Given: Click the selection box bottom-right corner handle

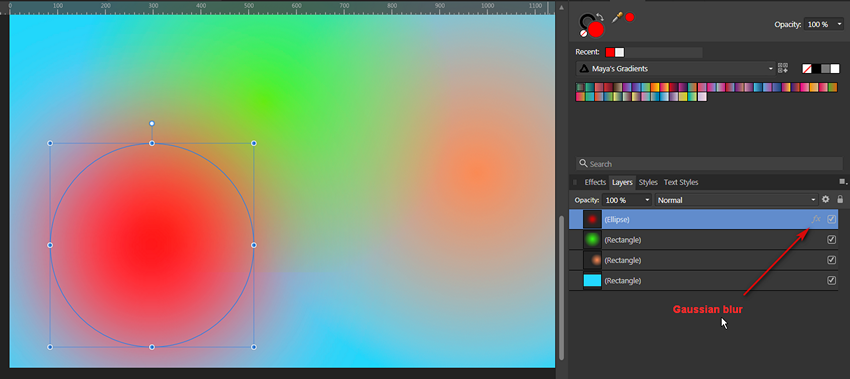Looking at the screenshot, I should [x=254, y=347].
